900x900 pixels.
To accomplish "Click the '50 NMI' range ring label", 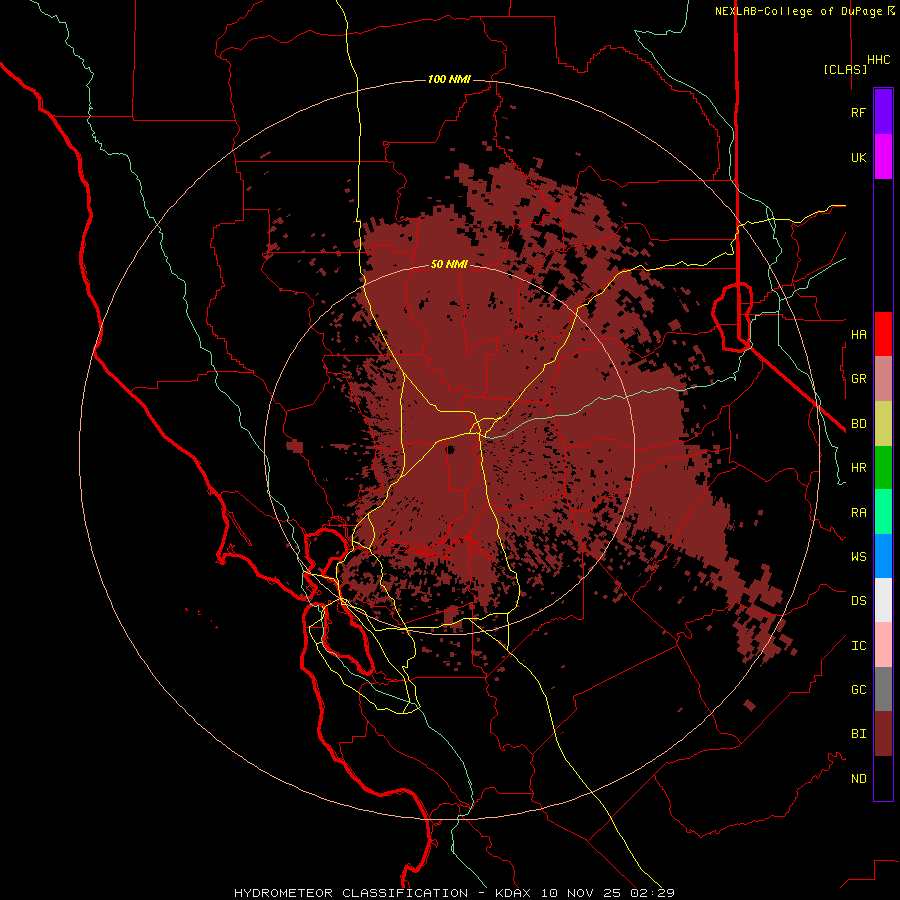I will tap(449, 264).
